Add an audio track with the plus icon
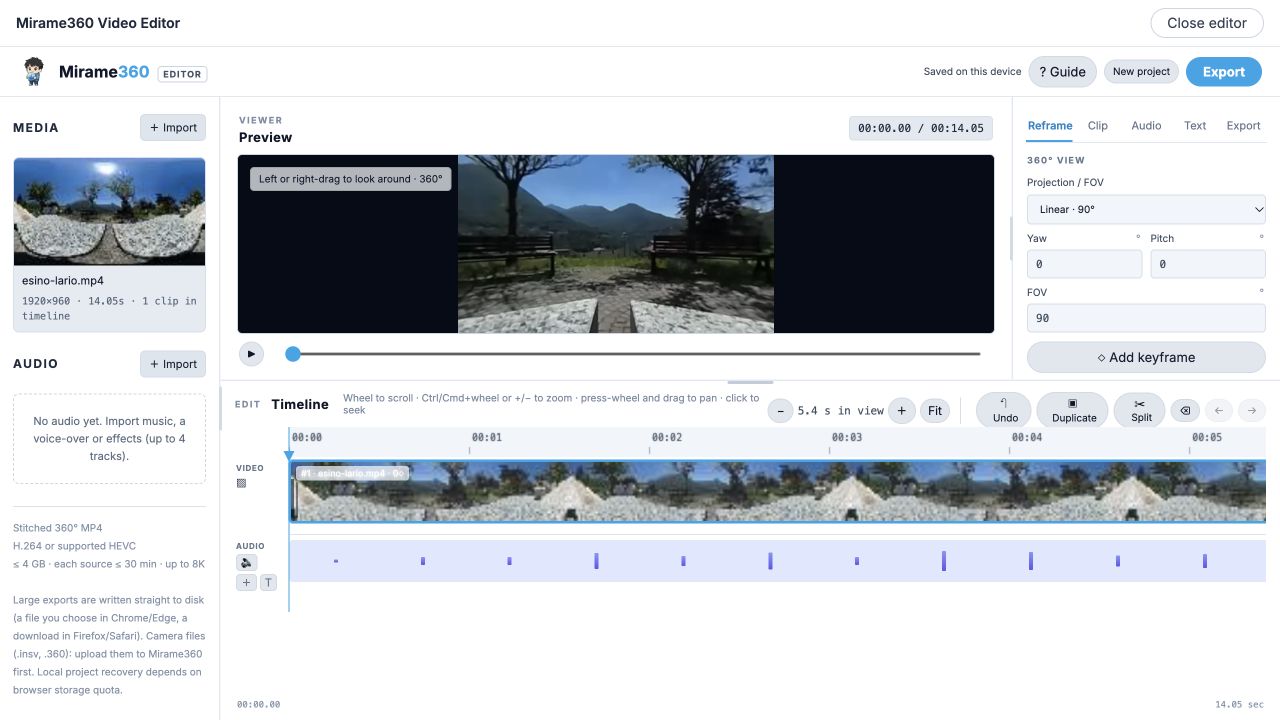Image resolution: width=1280 pixels, height=720 pixels. (246, 582)
